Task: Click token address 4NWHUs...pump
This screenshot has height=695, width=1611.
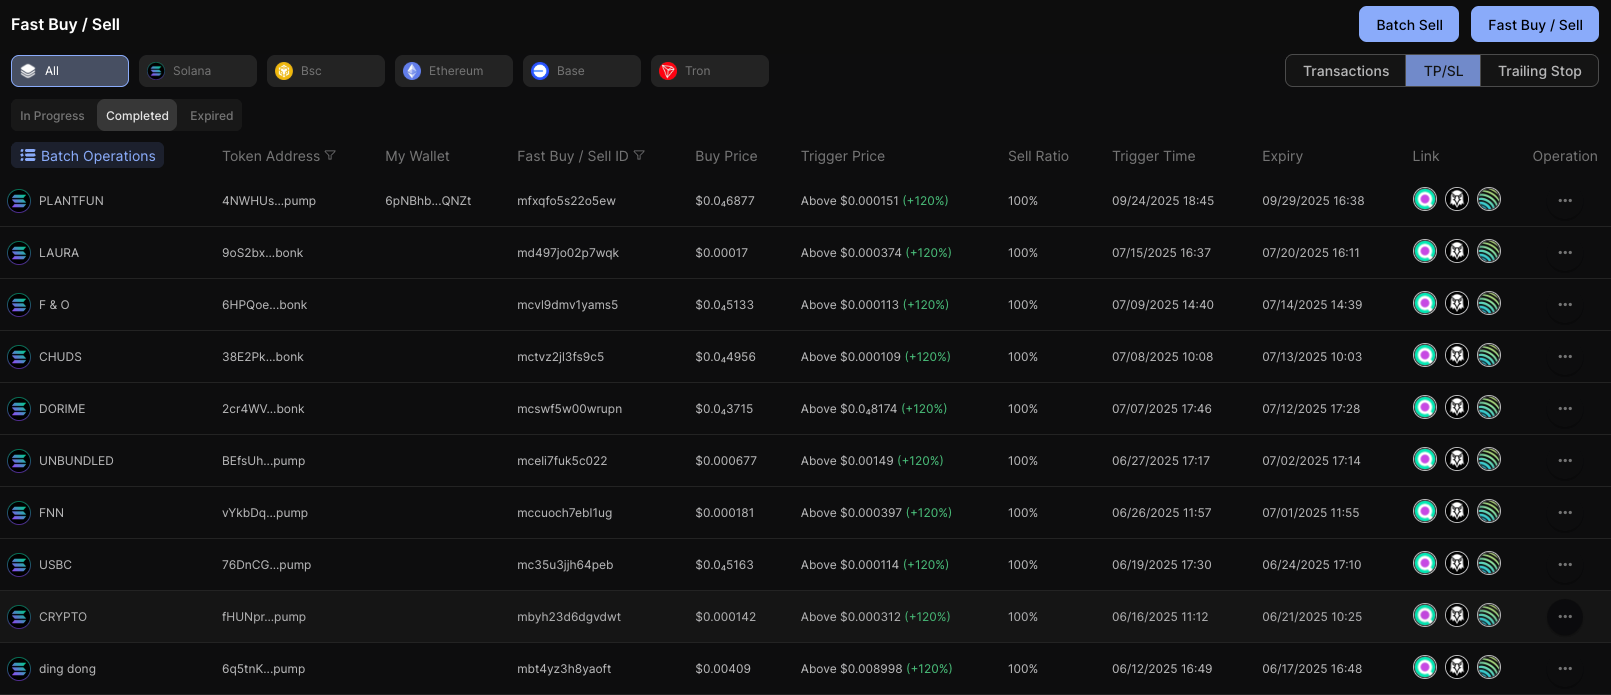Action: coord(269,201)
